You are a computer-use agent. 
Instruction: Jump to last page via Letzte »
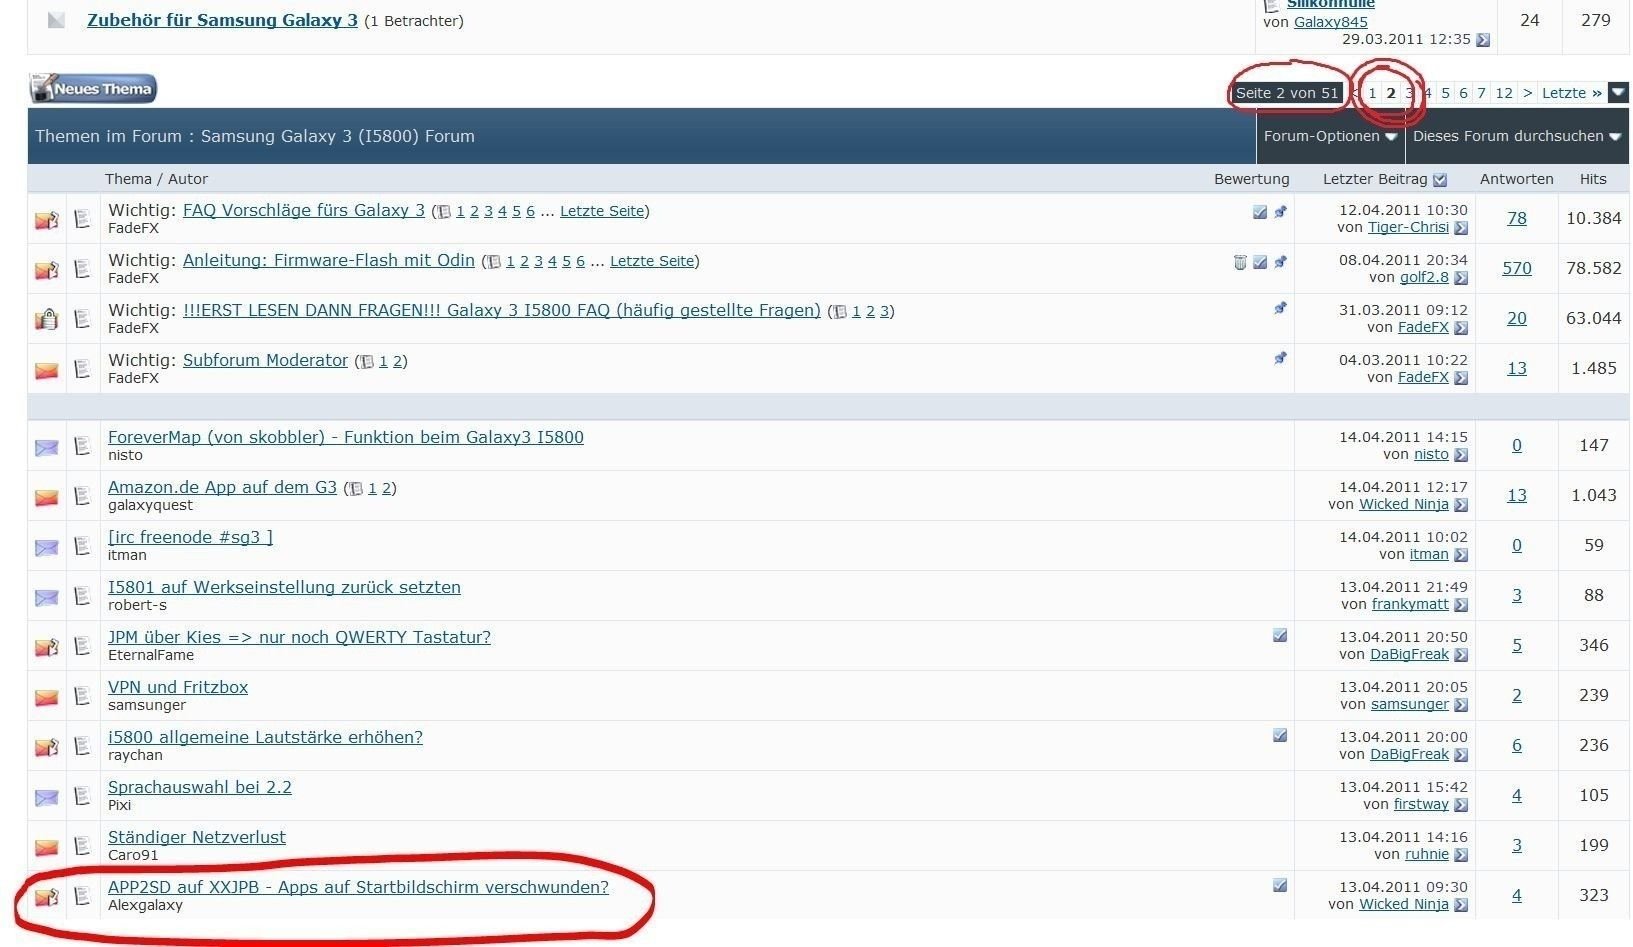1571,93
